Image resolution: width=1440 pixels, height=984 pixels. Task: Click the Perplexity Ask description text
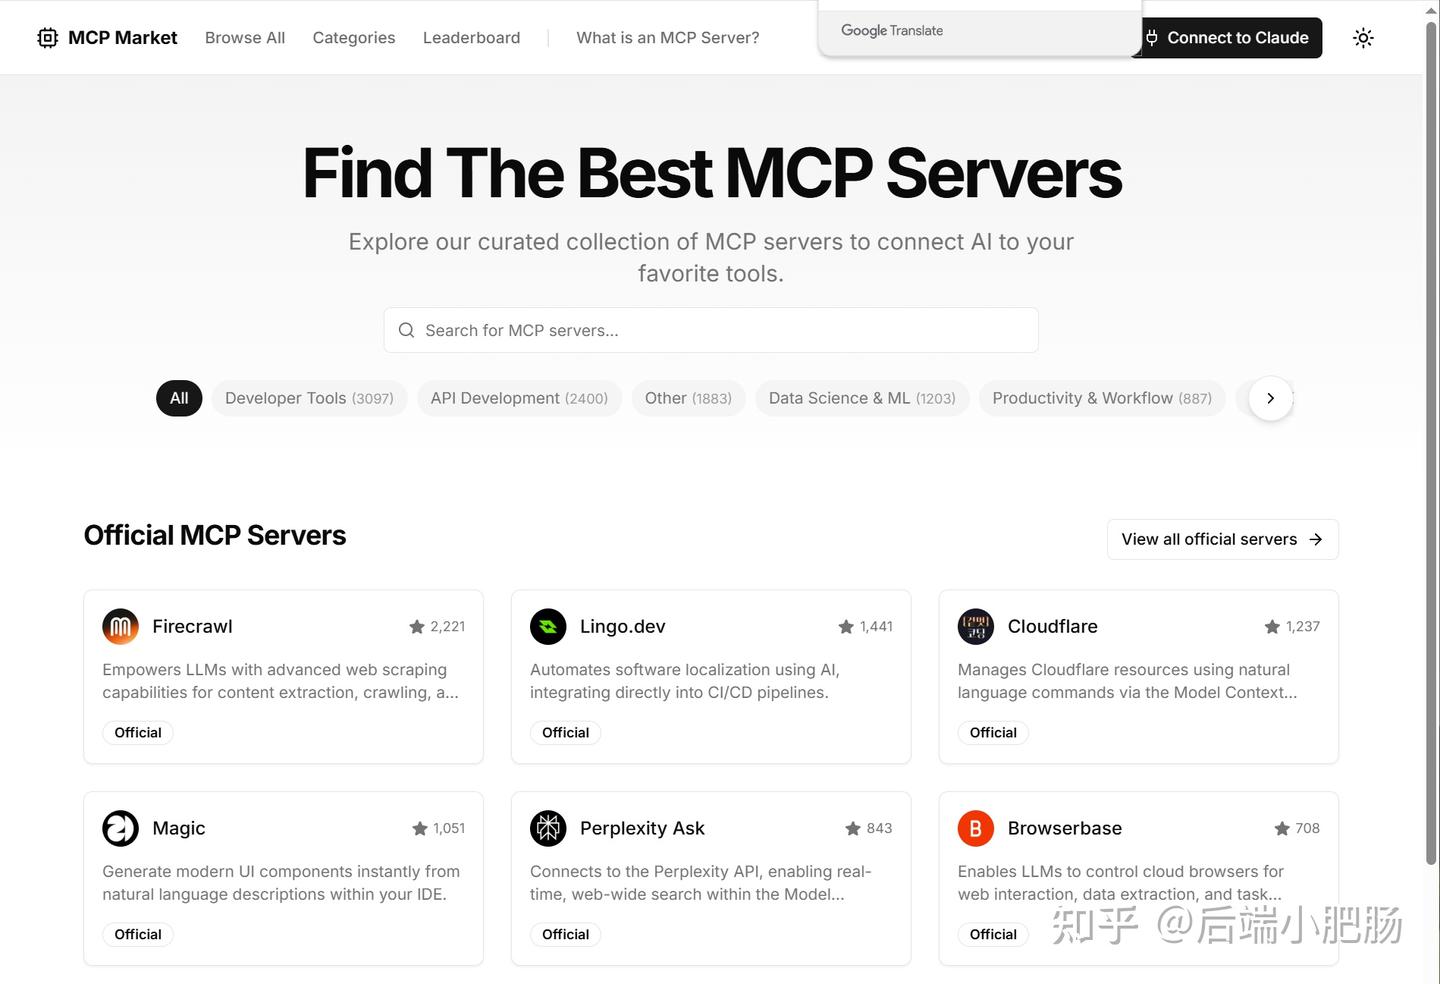pos(701,883)
